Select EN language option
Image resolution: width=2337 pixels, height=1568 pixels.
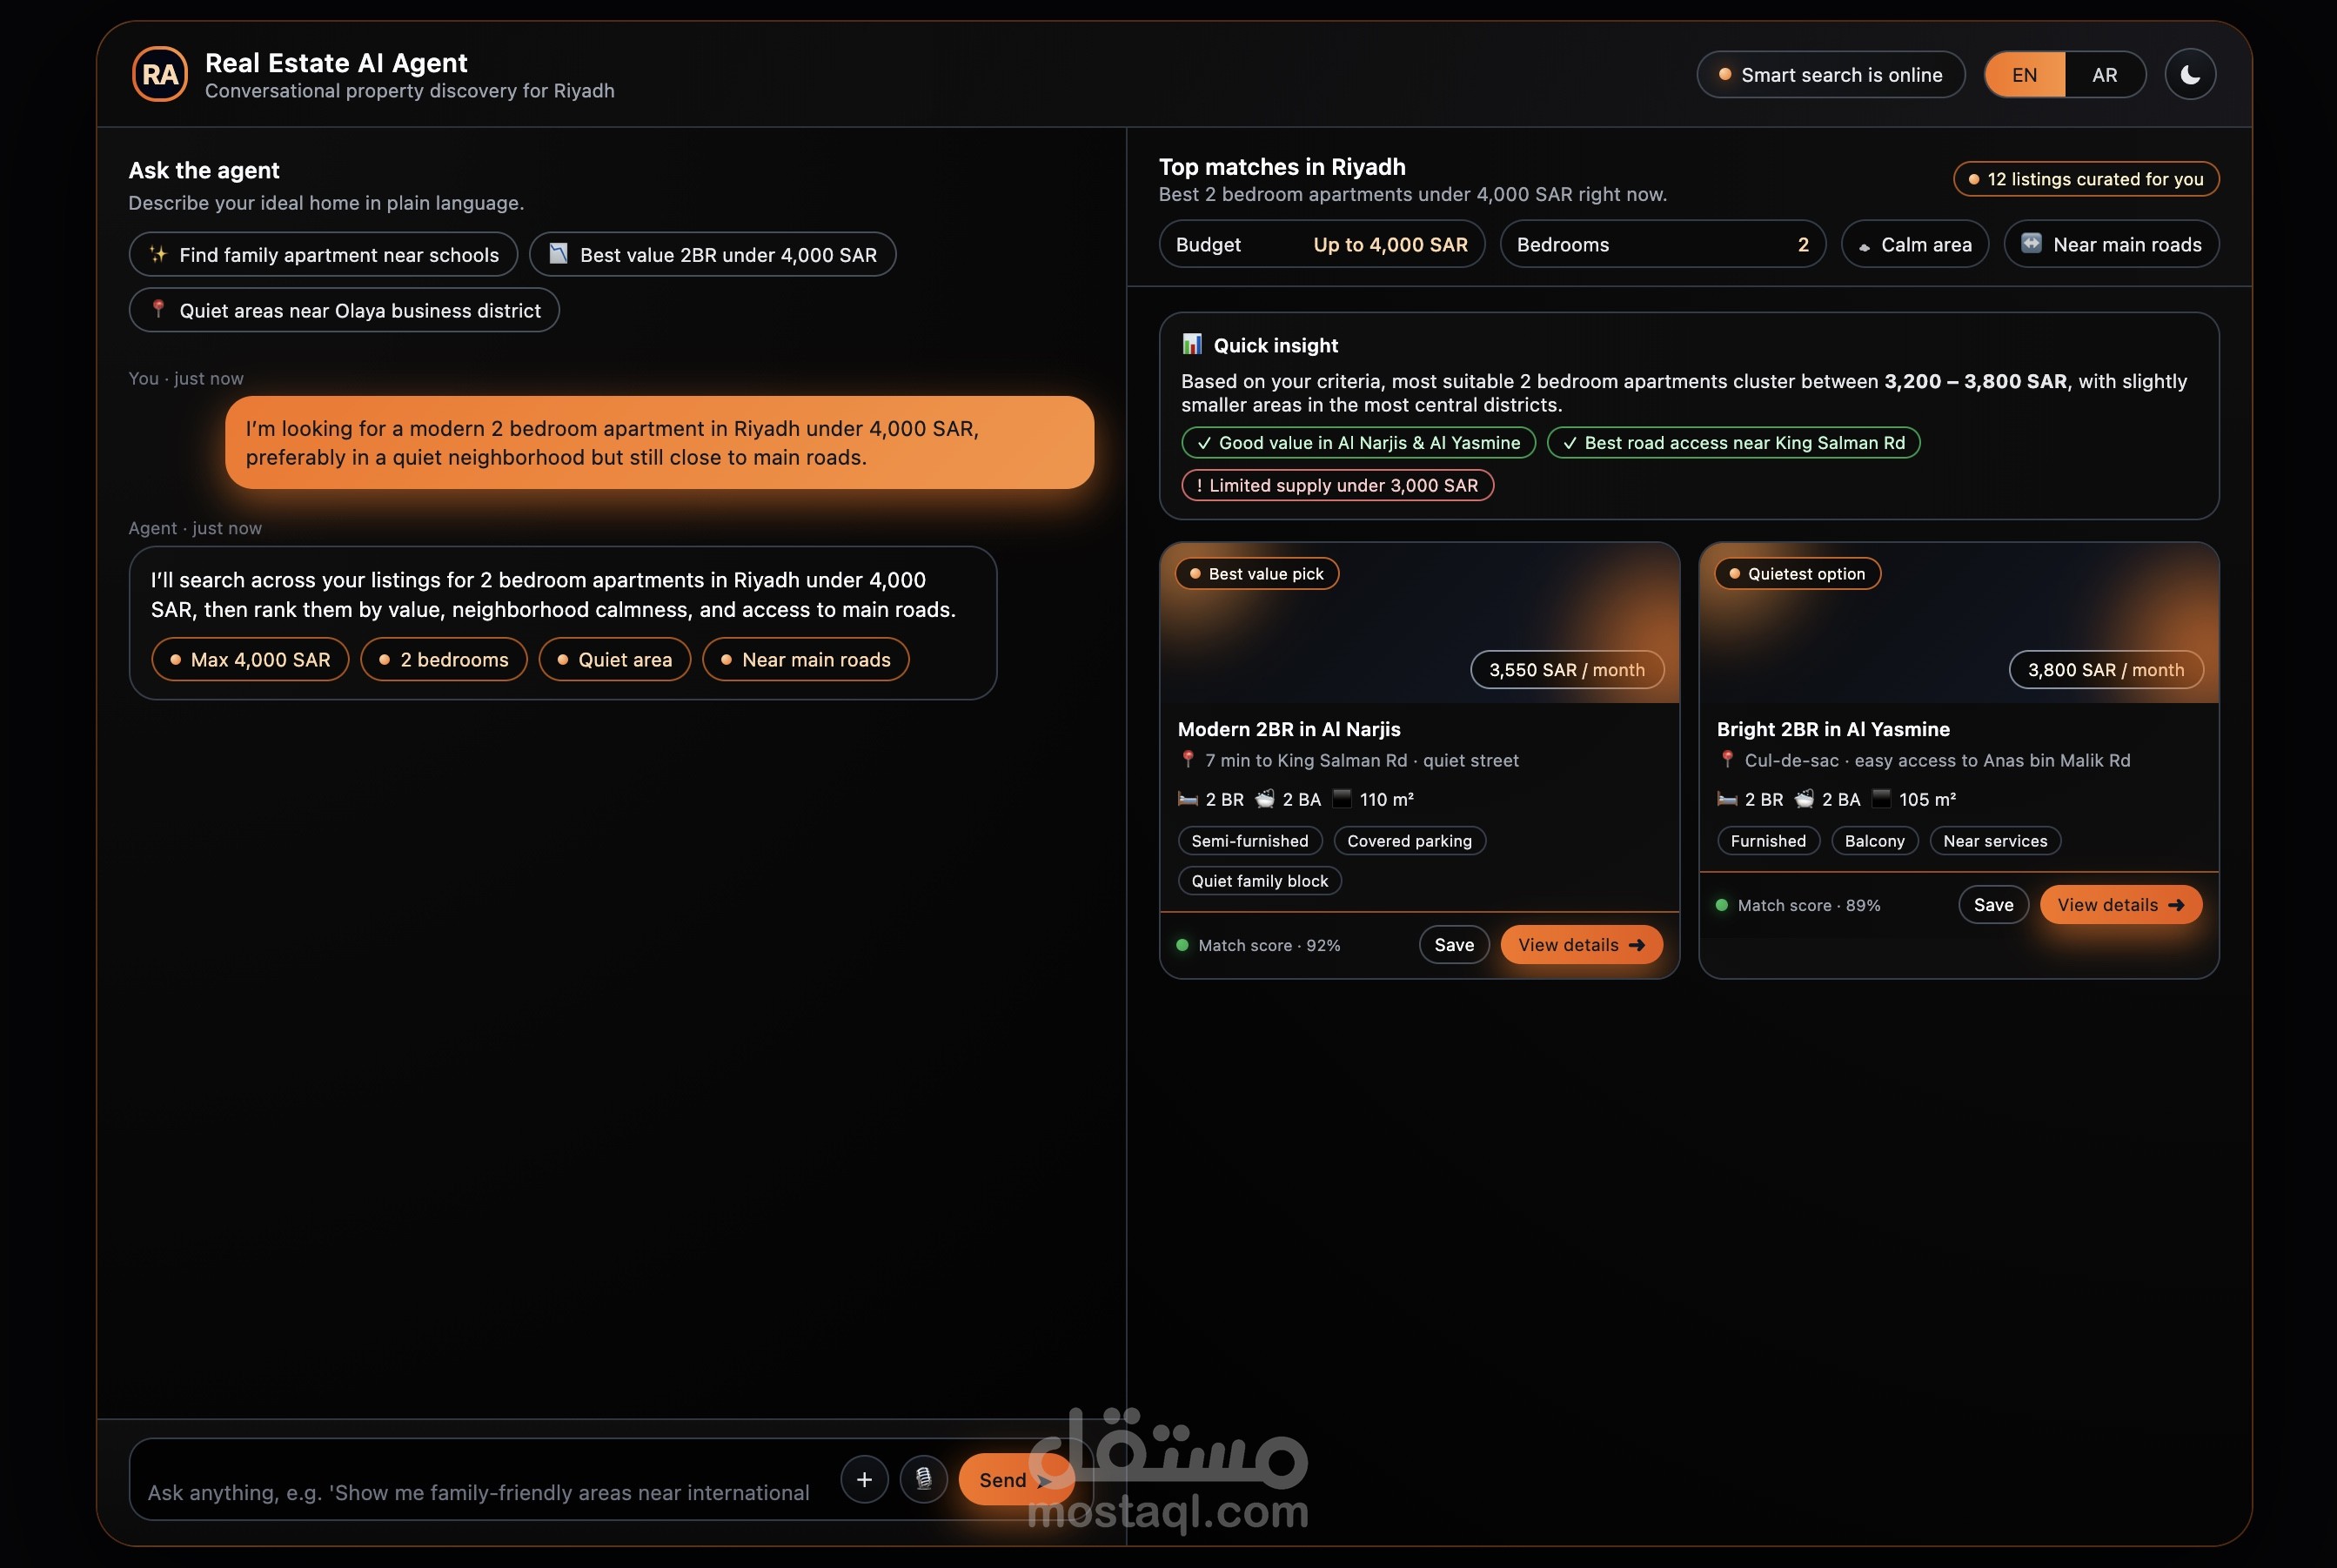[2024, 75]
